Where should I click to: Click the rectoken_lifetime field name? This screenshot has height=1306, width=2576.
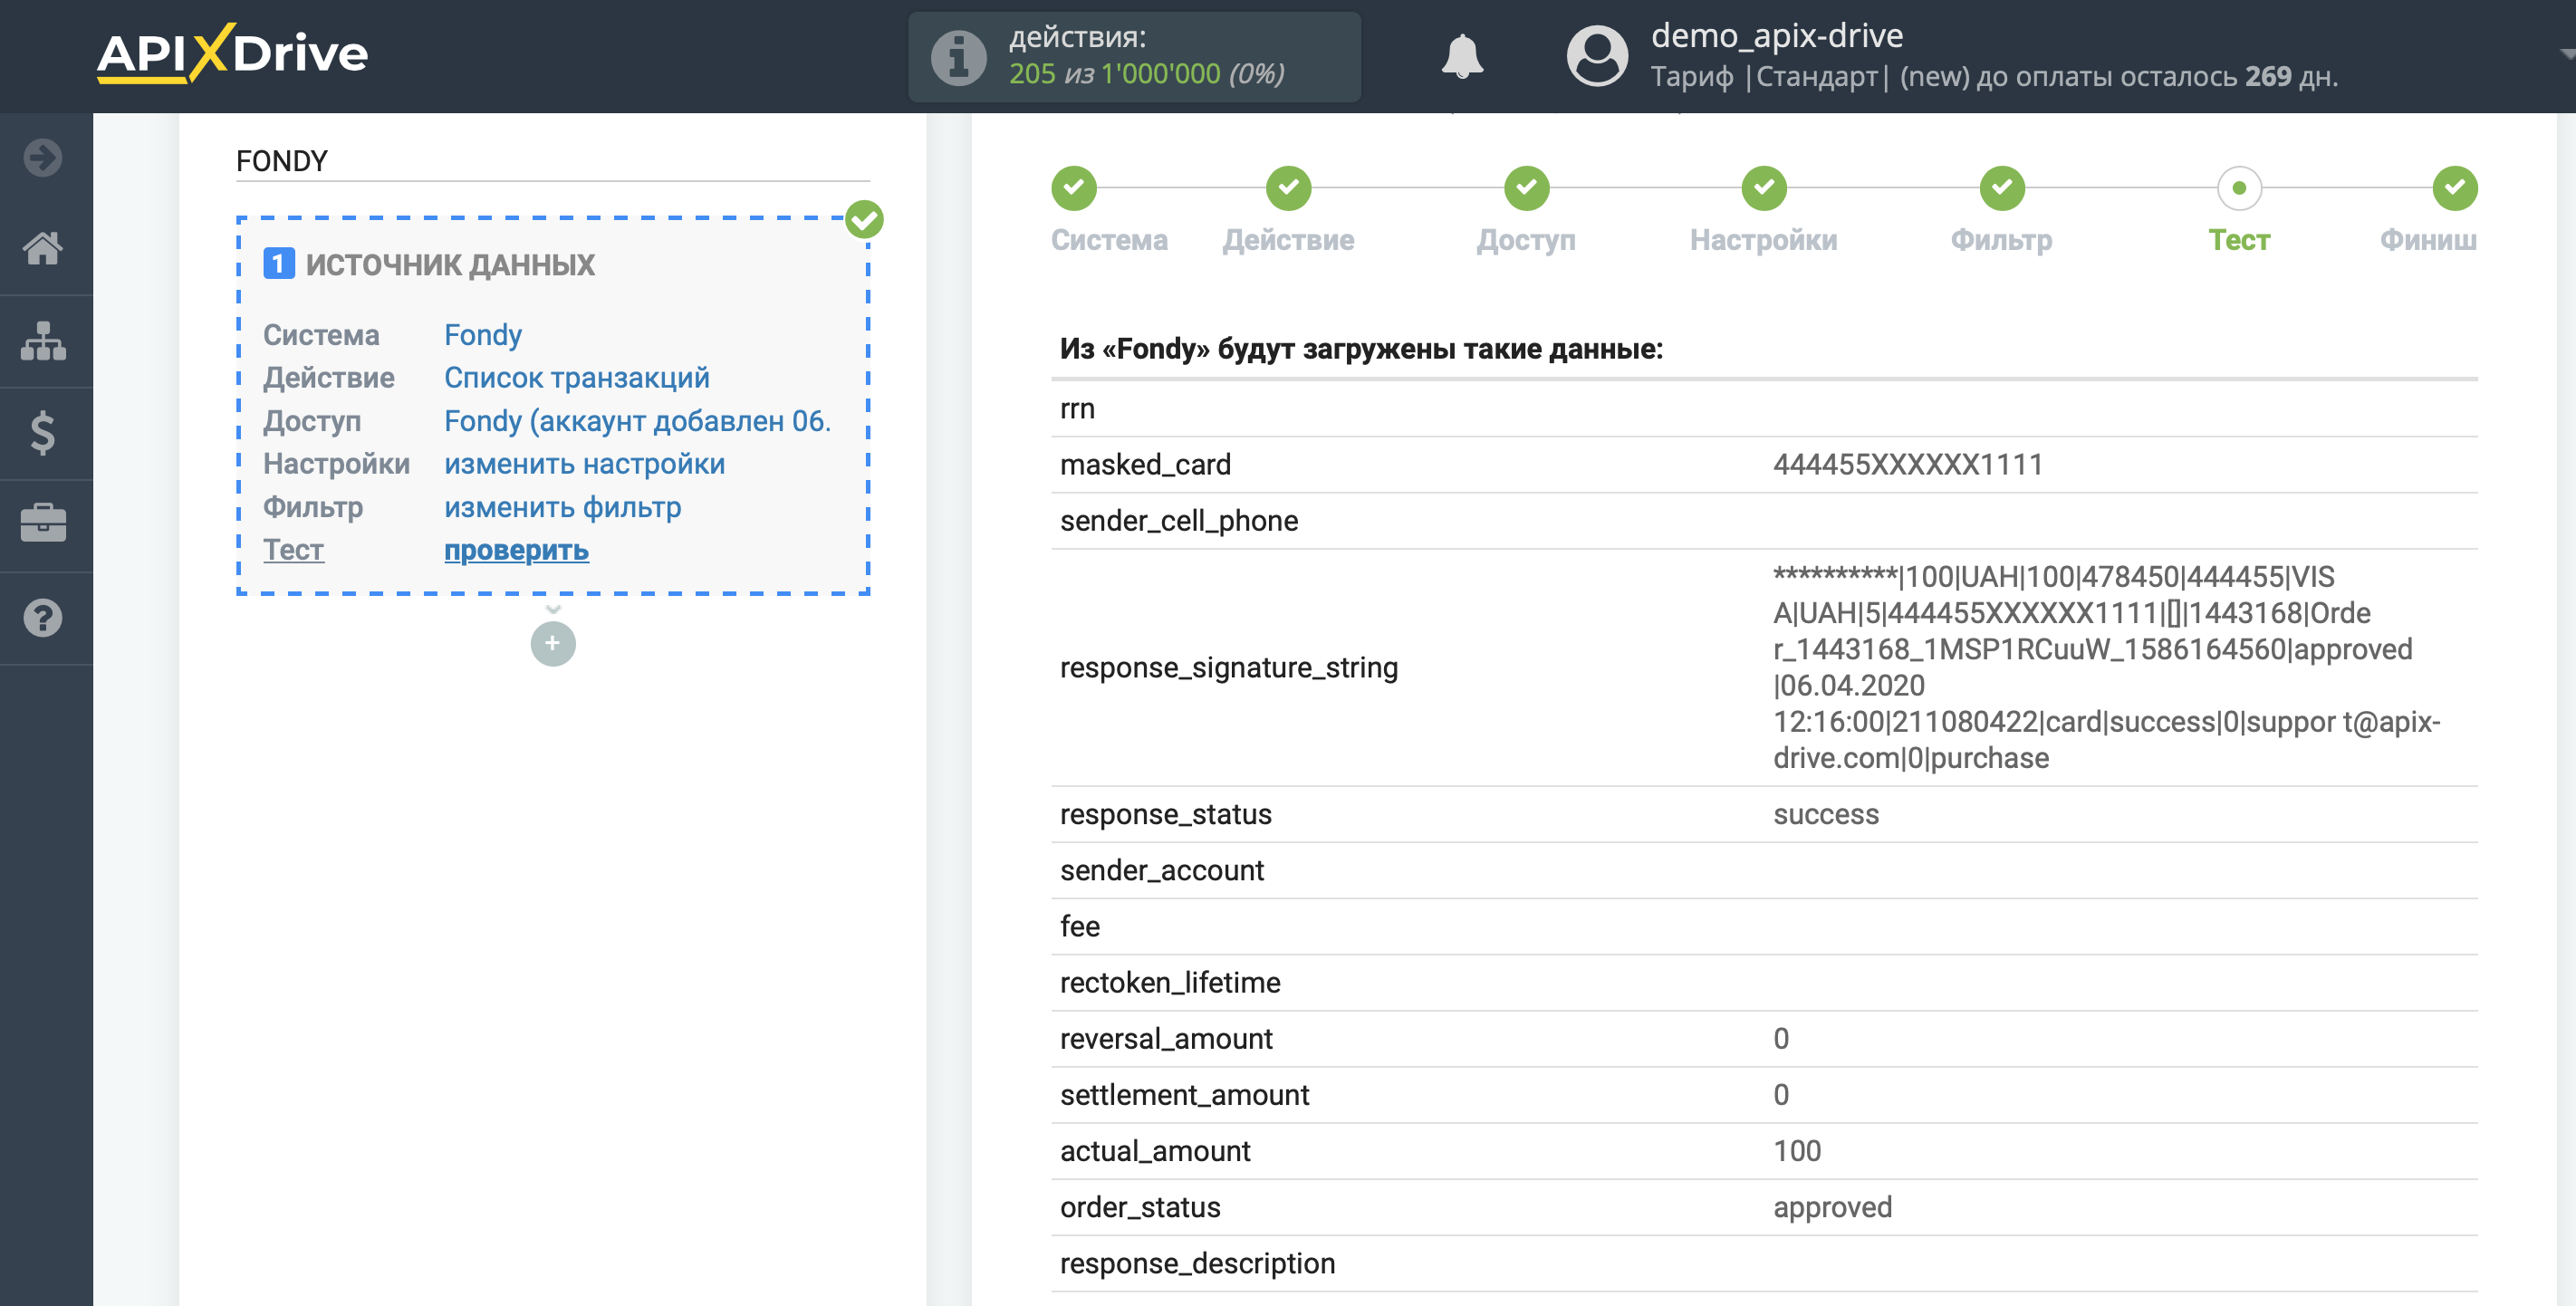point(1170,982)
